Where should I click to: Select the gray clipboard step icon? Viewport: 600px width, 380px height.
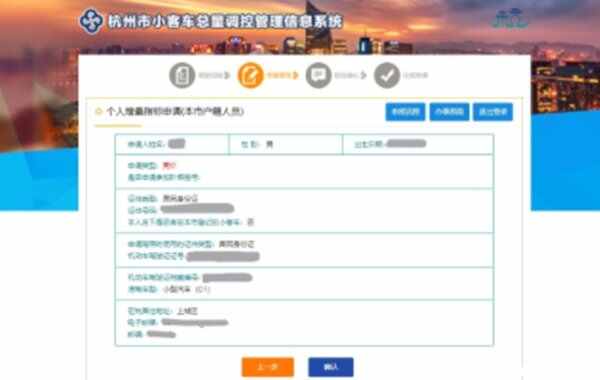[182, 75]
